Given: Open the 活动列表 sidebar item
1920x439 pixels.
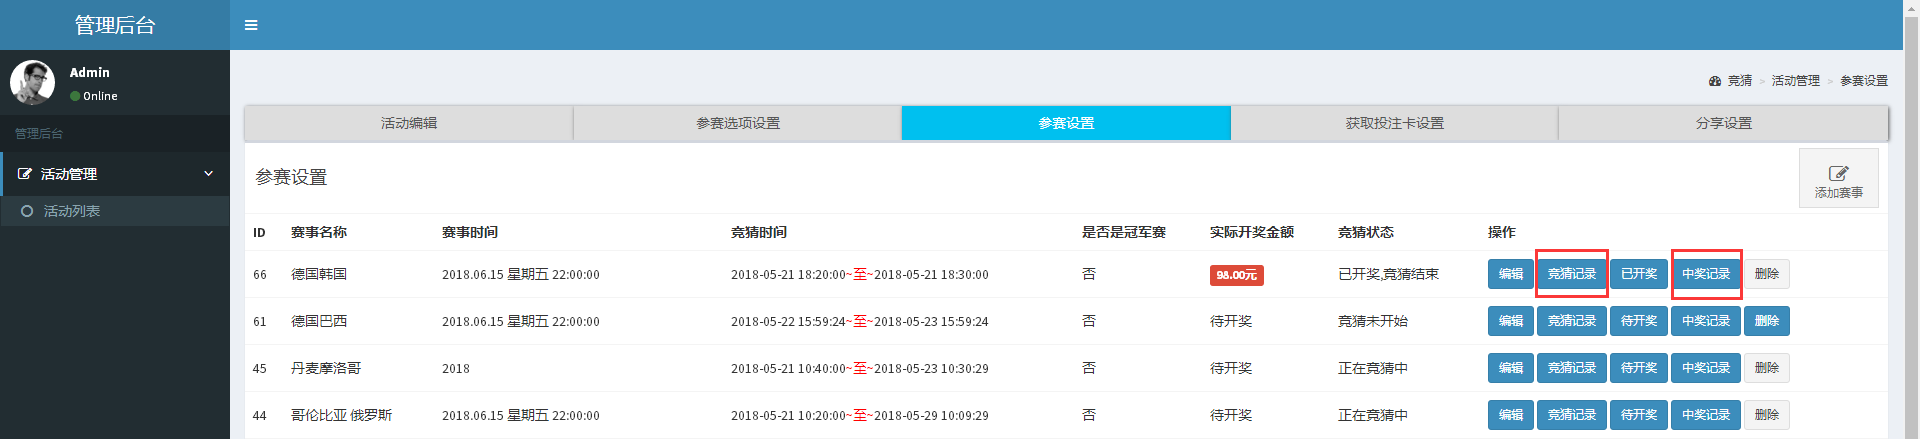Looking at the screenshot, I should click(x=72, y=211).
